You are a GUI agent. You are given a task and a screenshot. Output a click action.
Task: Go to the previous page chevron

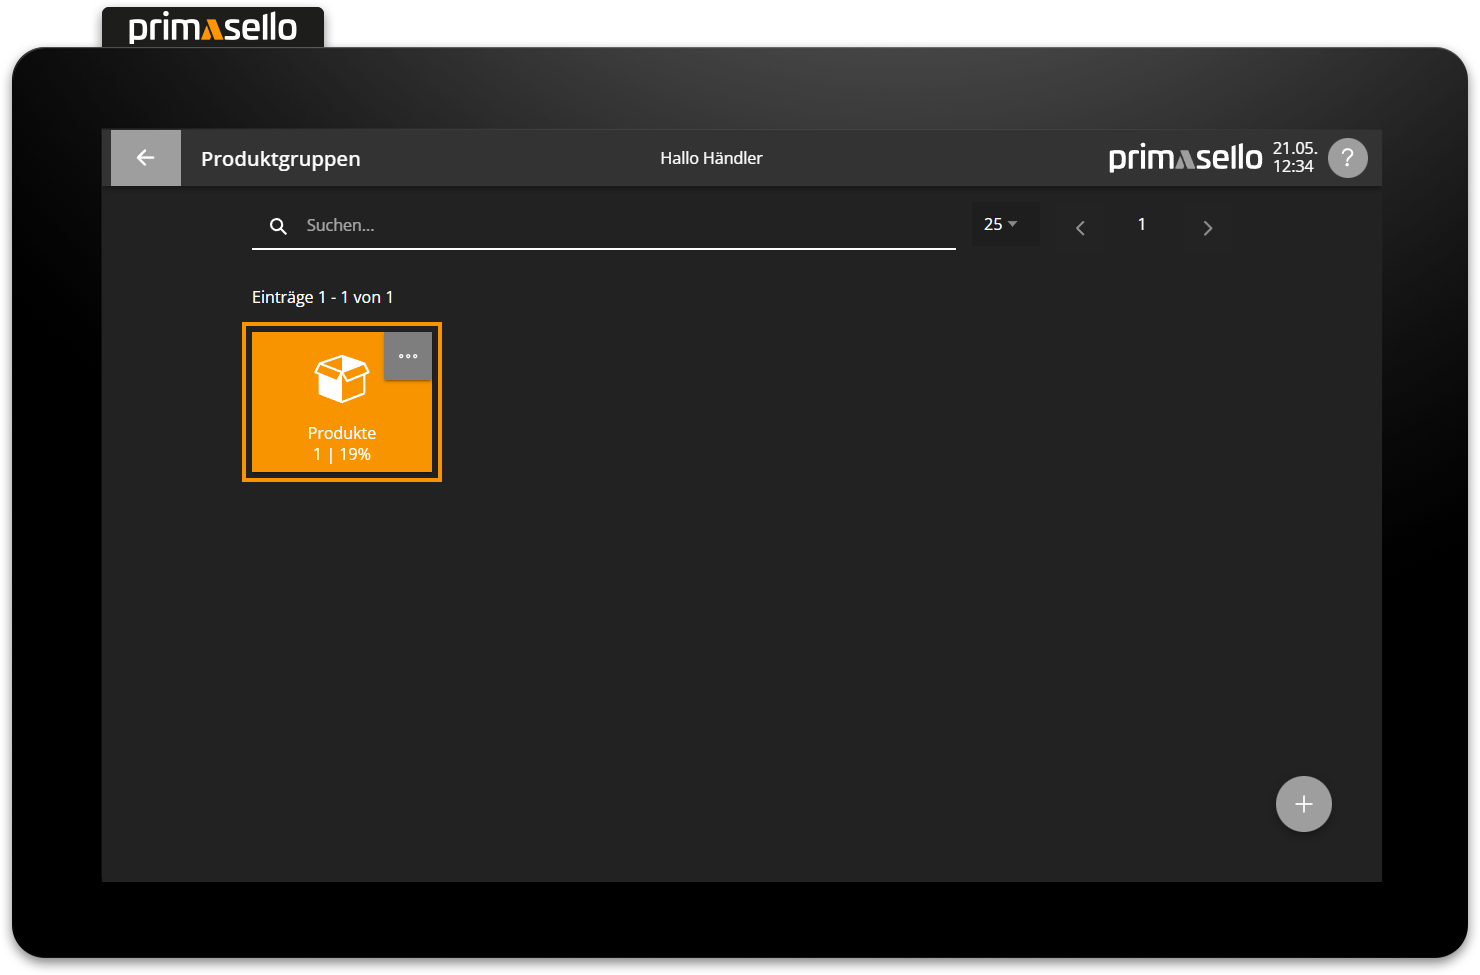pos(1080,228)
